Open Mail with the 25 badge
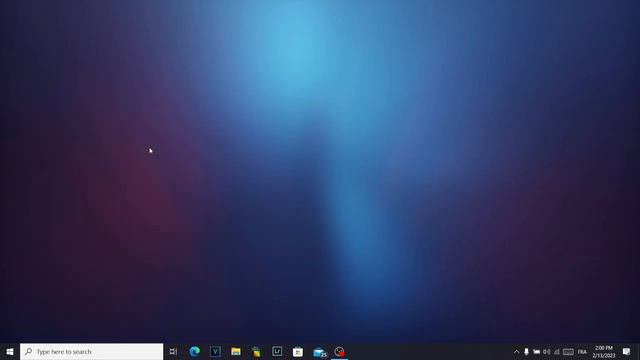640x360 pixels. click(319, 351)
